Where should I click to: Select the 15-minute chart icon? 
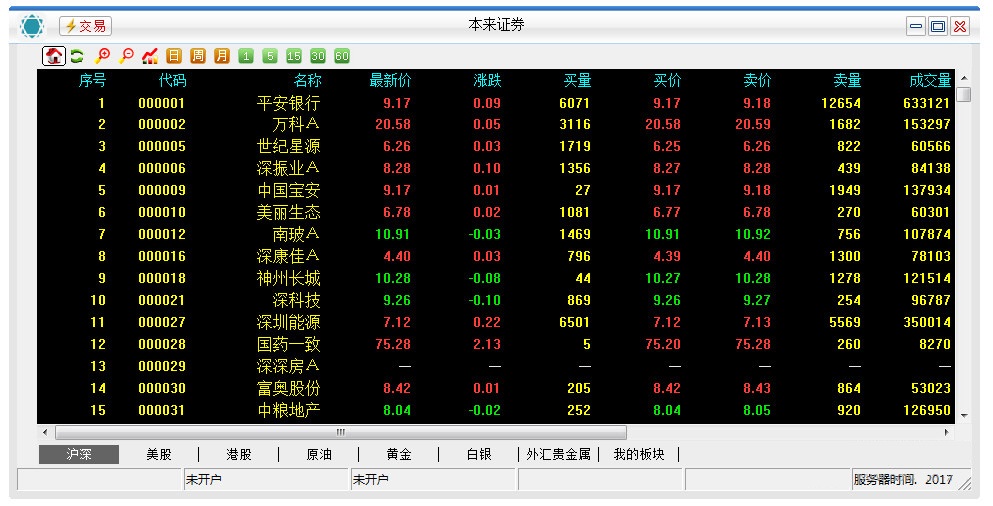point(294,56)
